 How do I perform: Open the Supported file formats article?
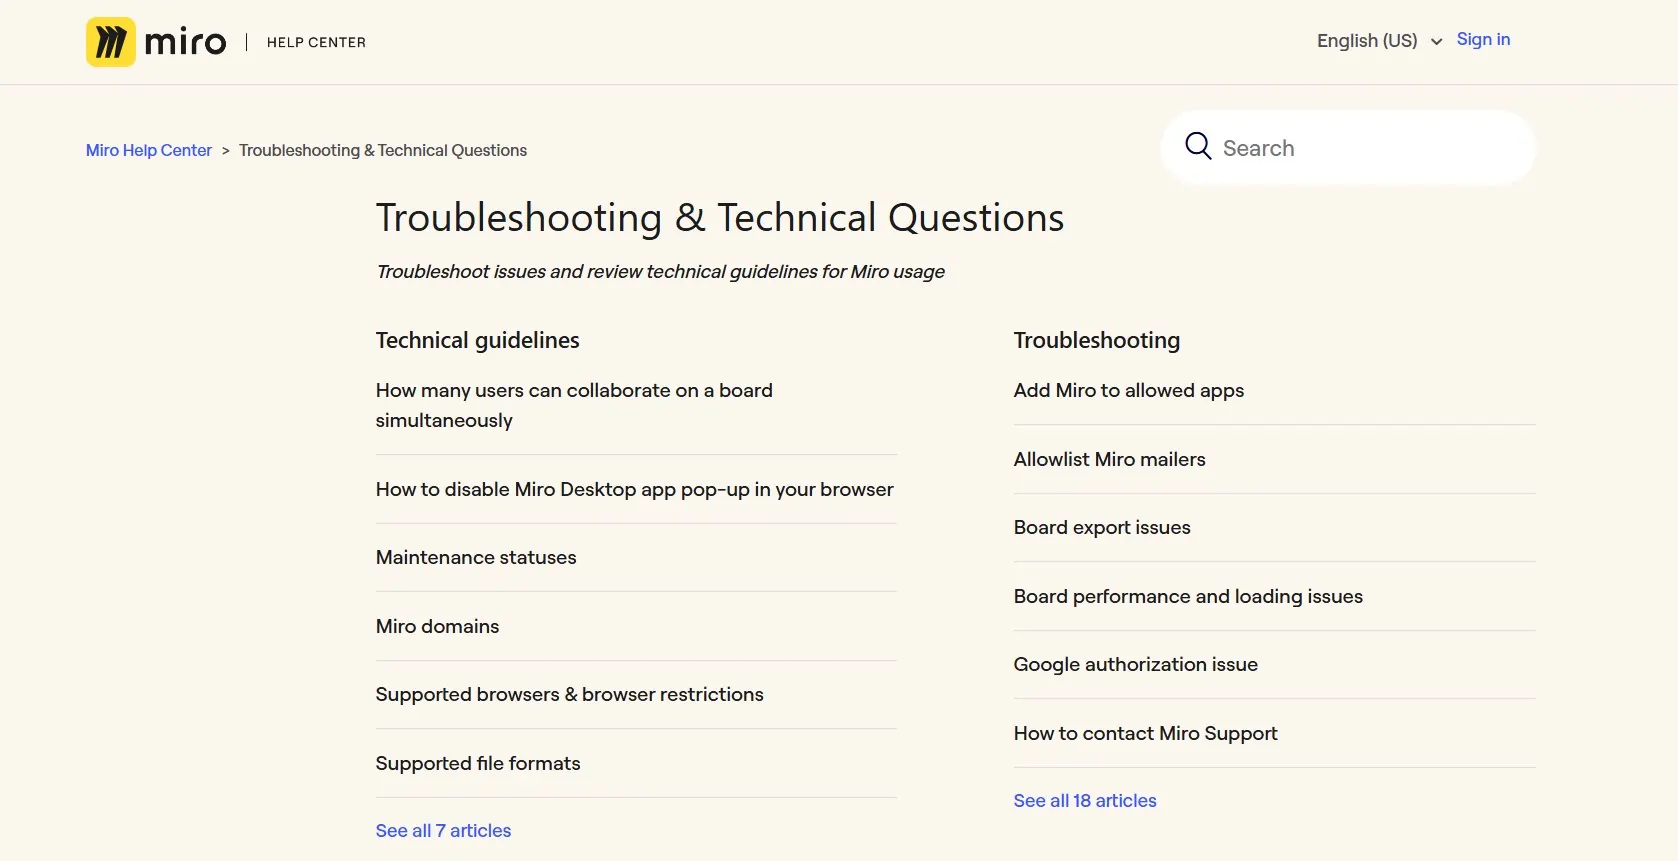[x=478, y=763]
